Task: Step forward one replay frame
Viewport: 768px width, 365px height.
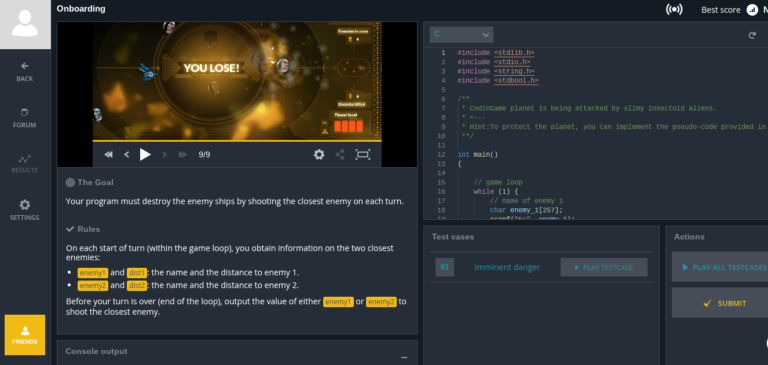Action: pos(165,154)
